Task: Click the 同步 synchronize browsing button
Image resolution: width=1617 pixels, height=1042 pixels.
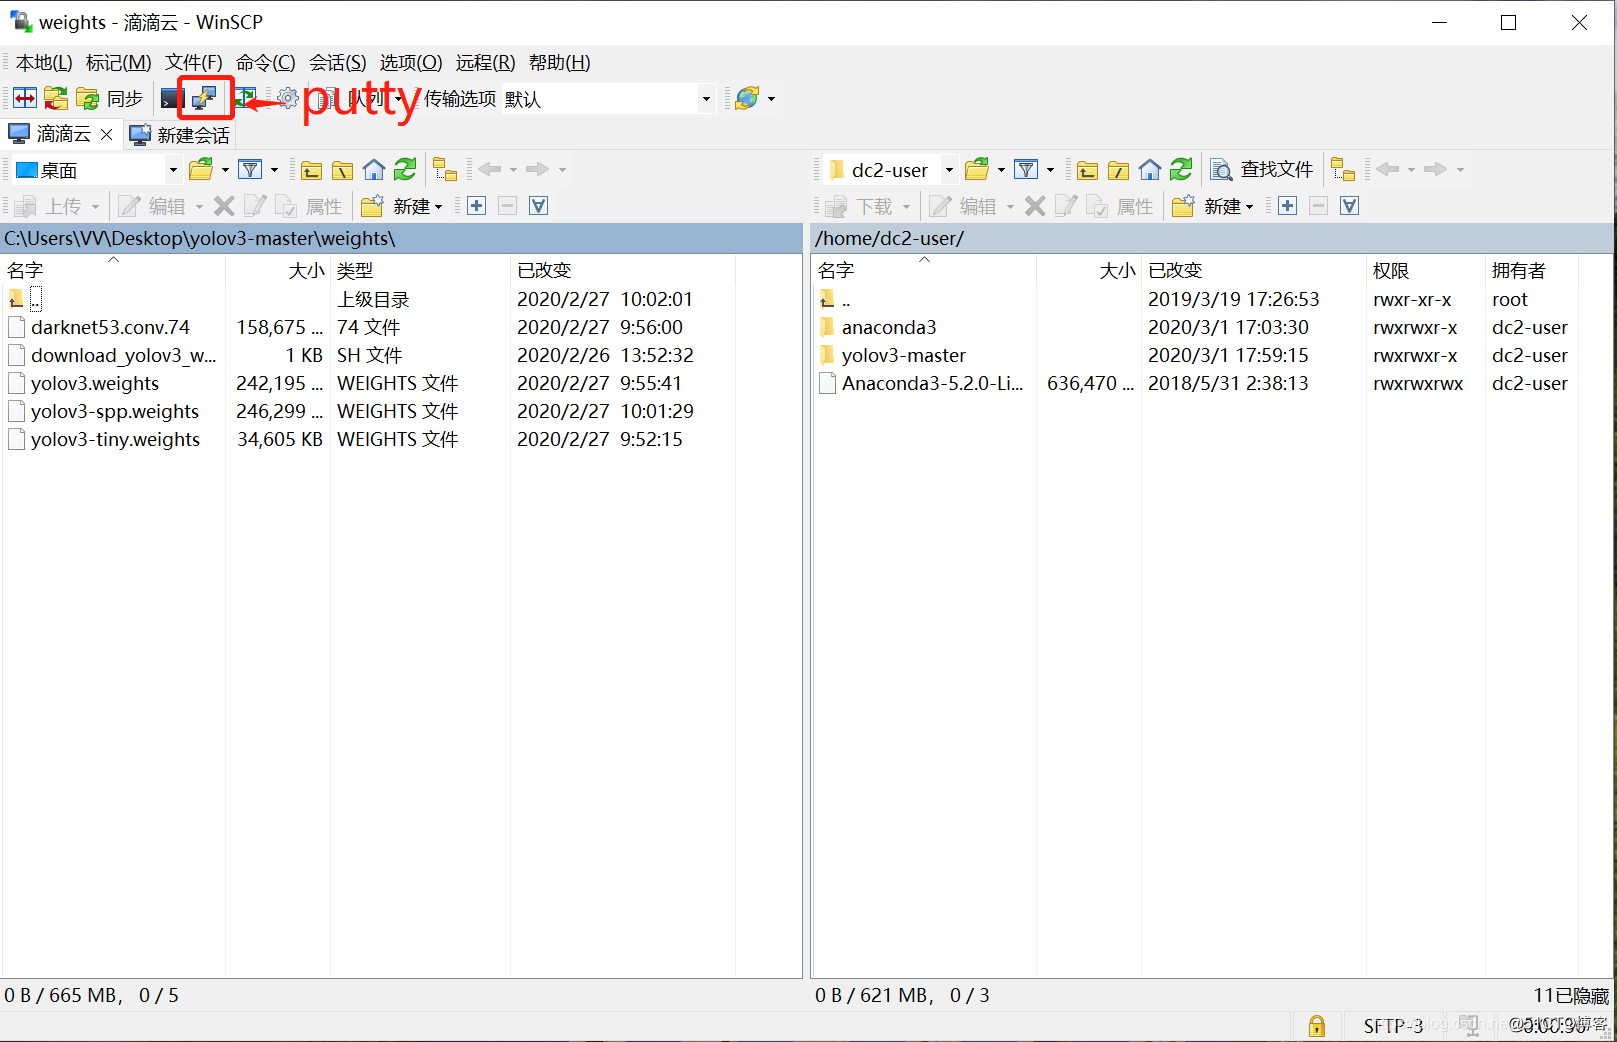Action: (110, 98)
